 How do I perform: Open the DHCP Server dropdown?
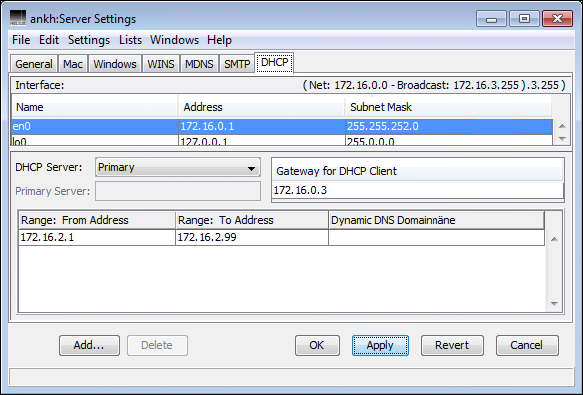(x=178, y=167)
